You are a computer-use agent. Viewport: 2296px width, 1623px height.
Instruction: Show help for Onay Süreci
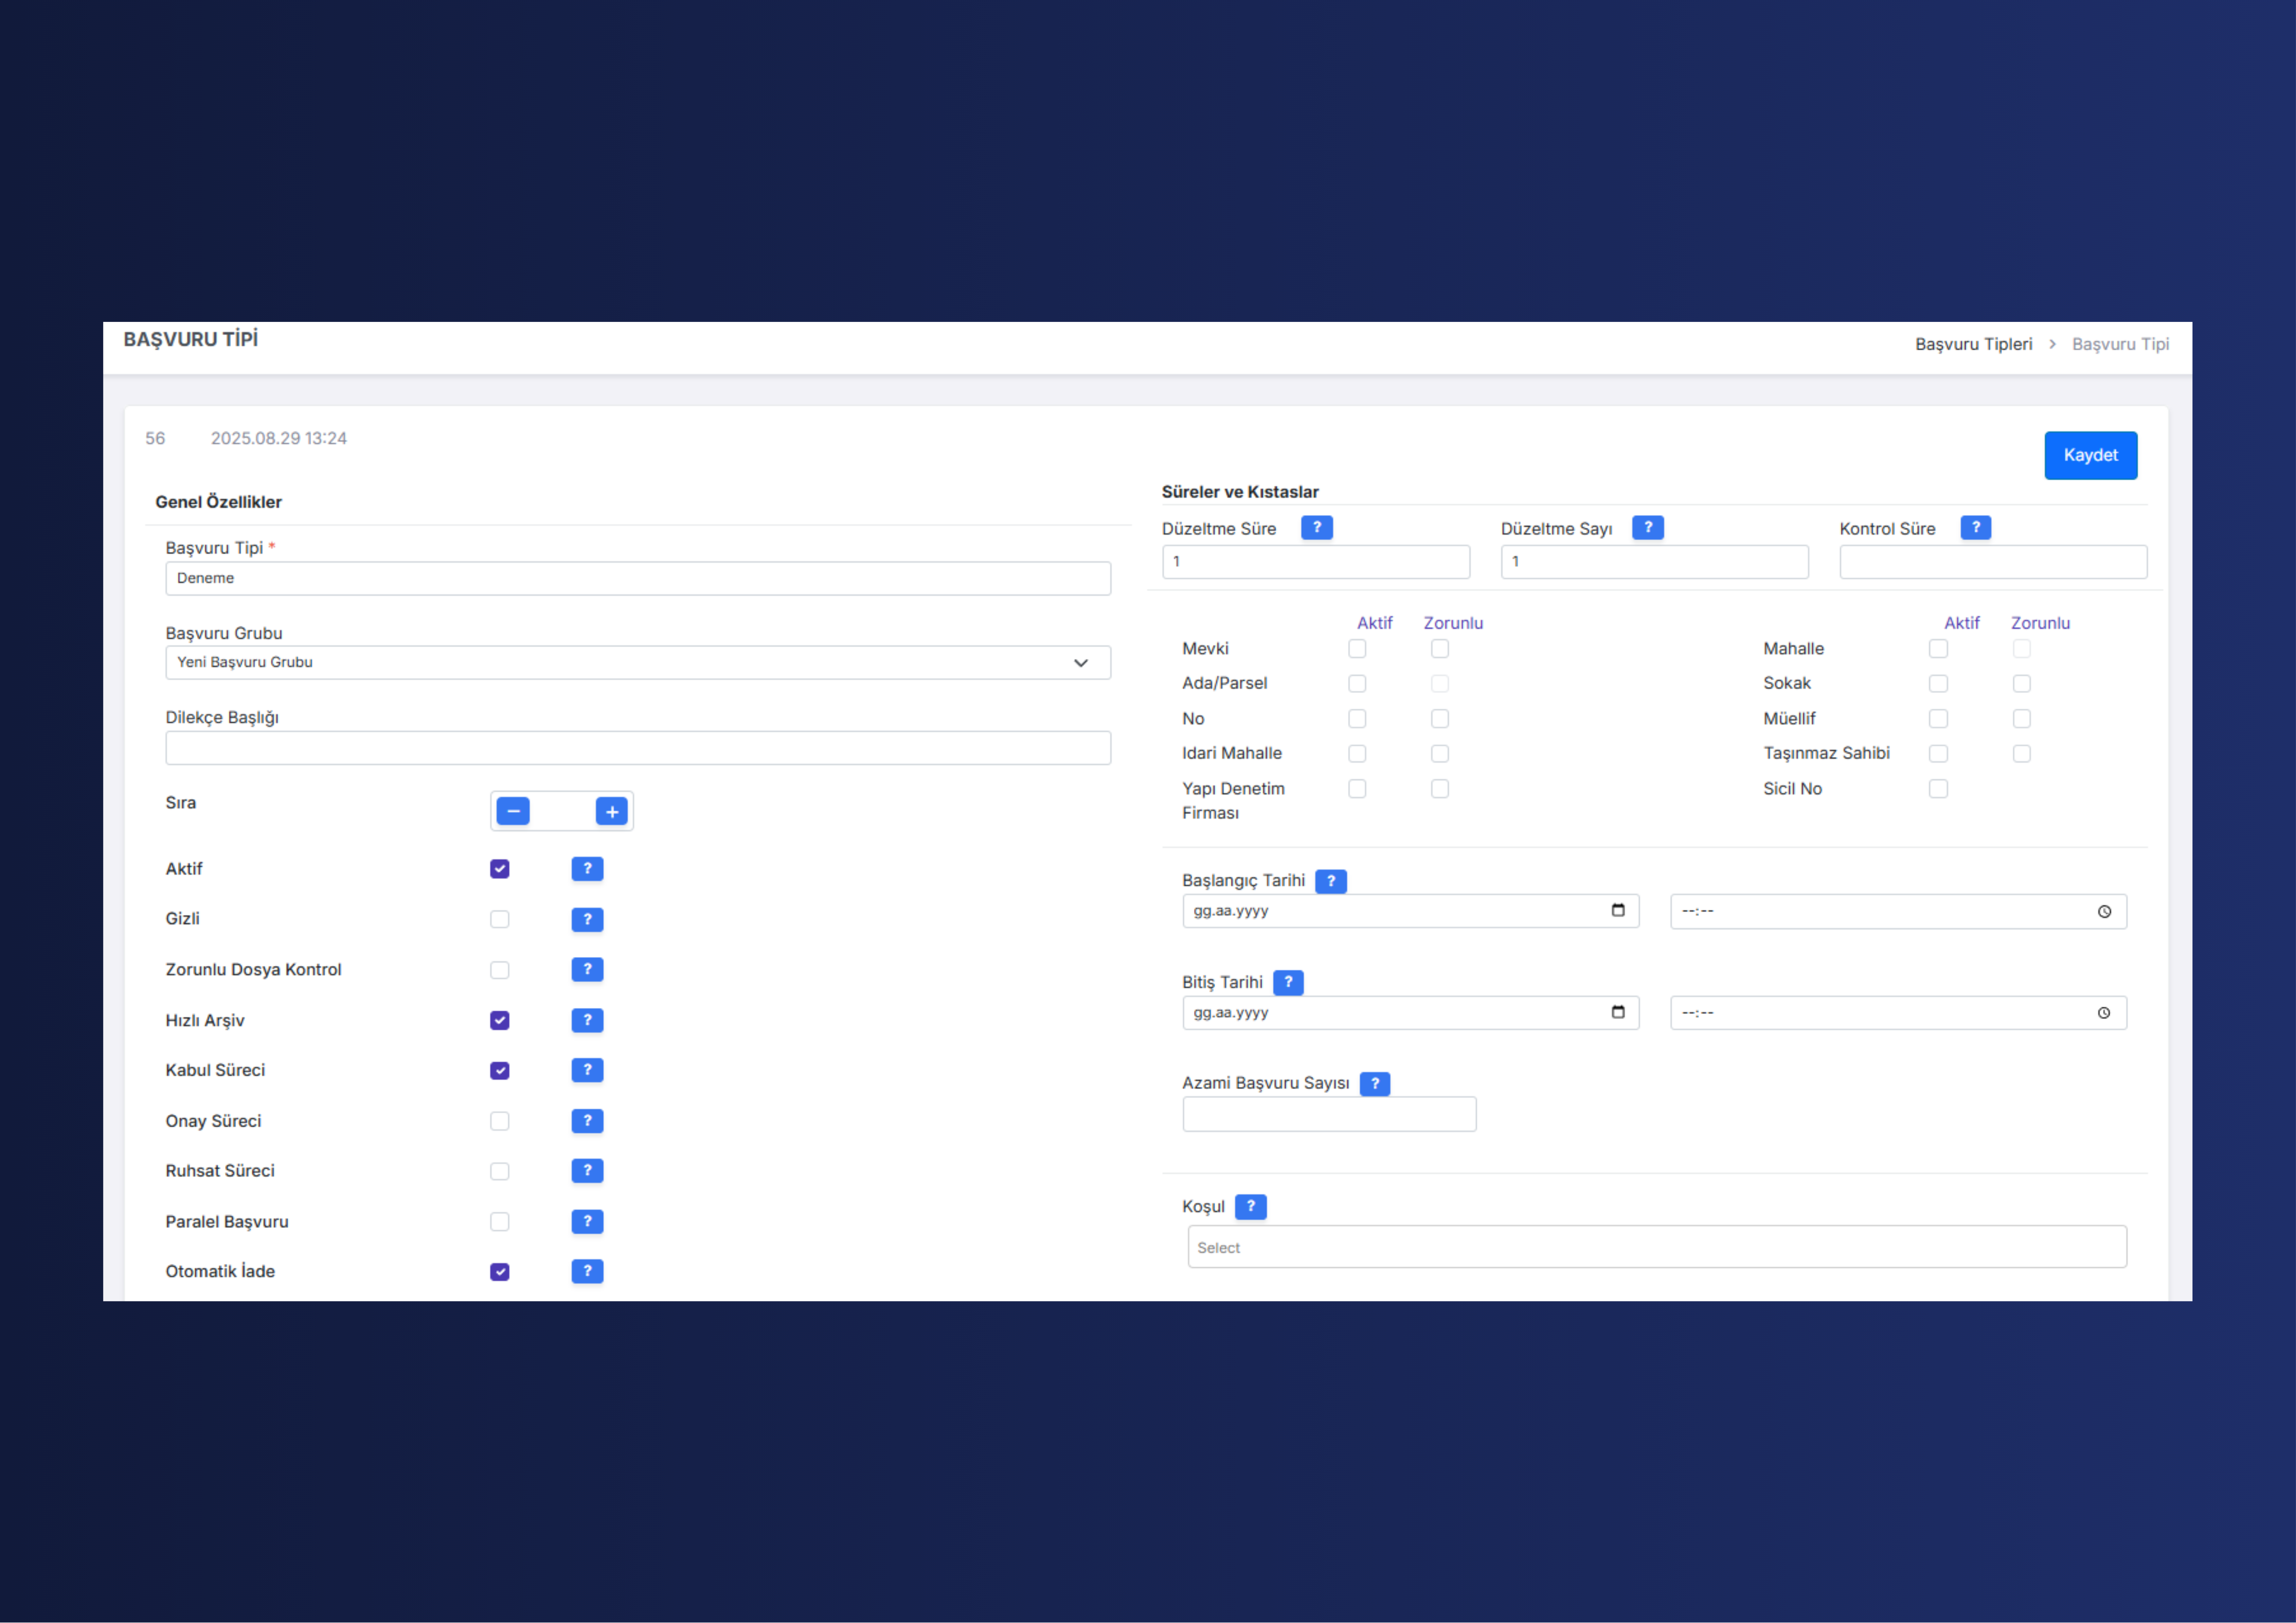click(587, 1121)
